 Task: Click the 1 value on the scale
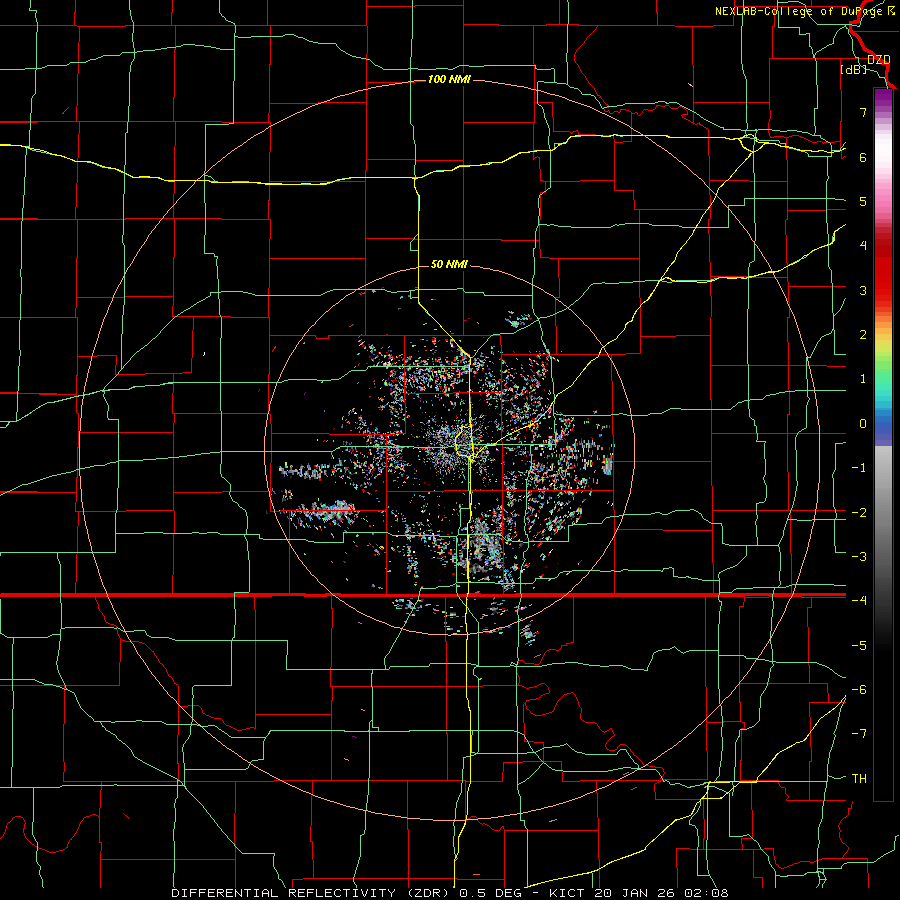863,379
